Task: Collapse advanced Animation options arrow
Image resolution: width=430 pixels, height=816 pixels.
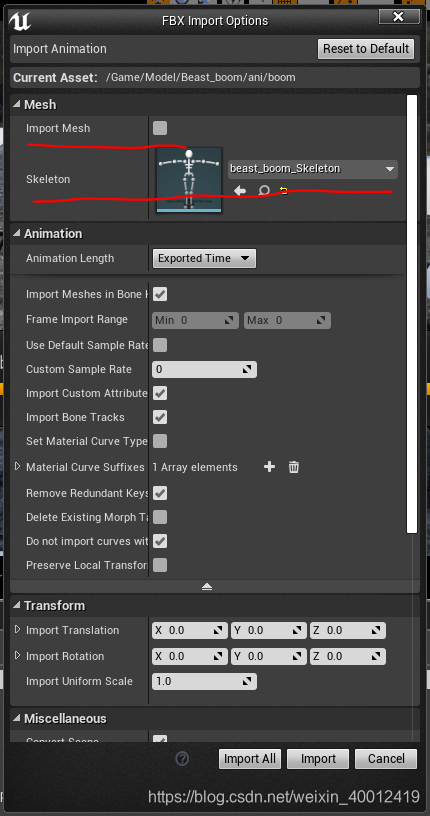Action: coord(207,586)
